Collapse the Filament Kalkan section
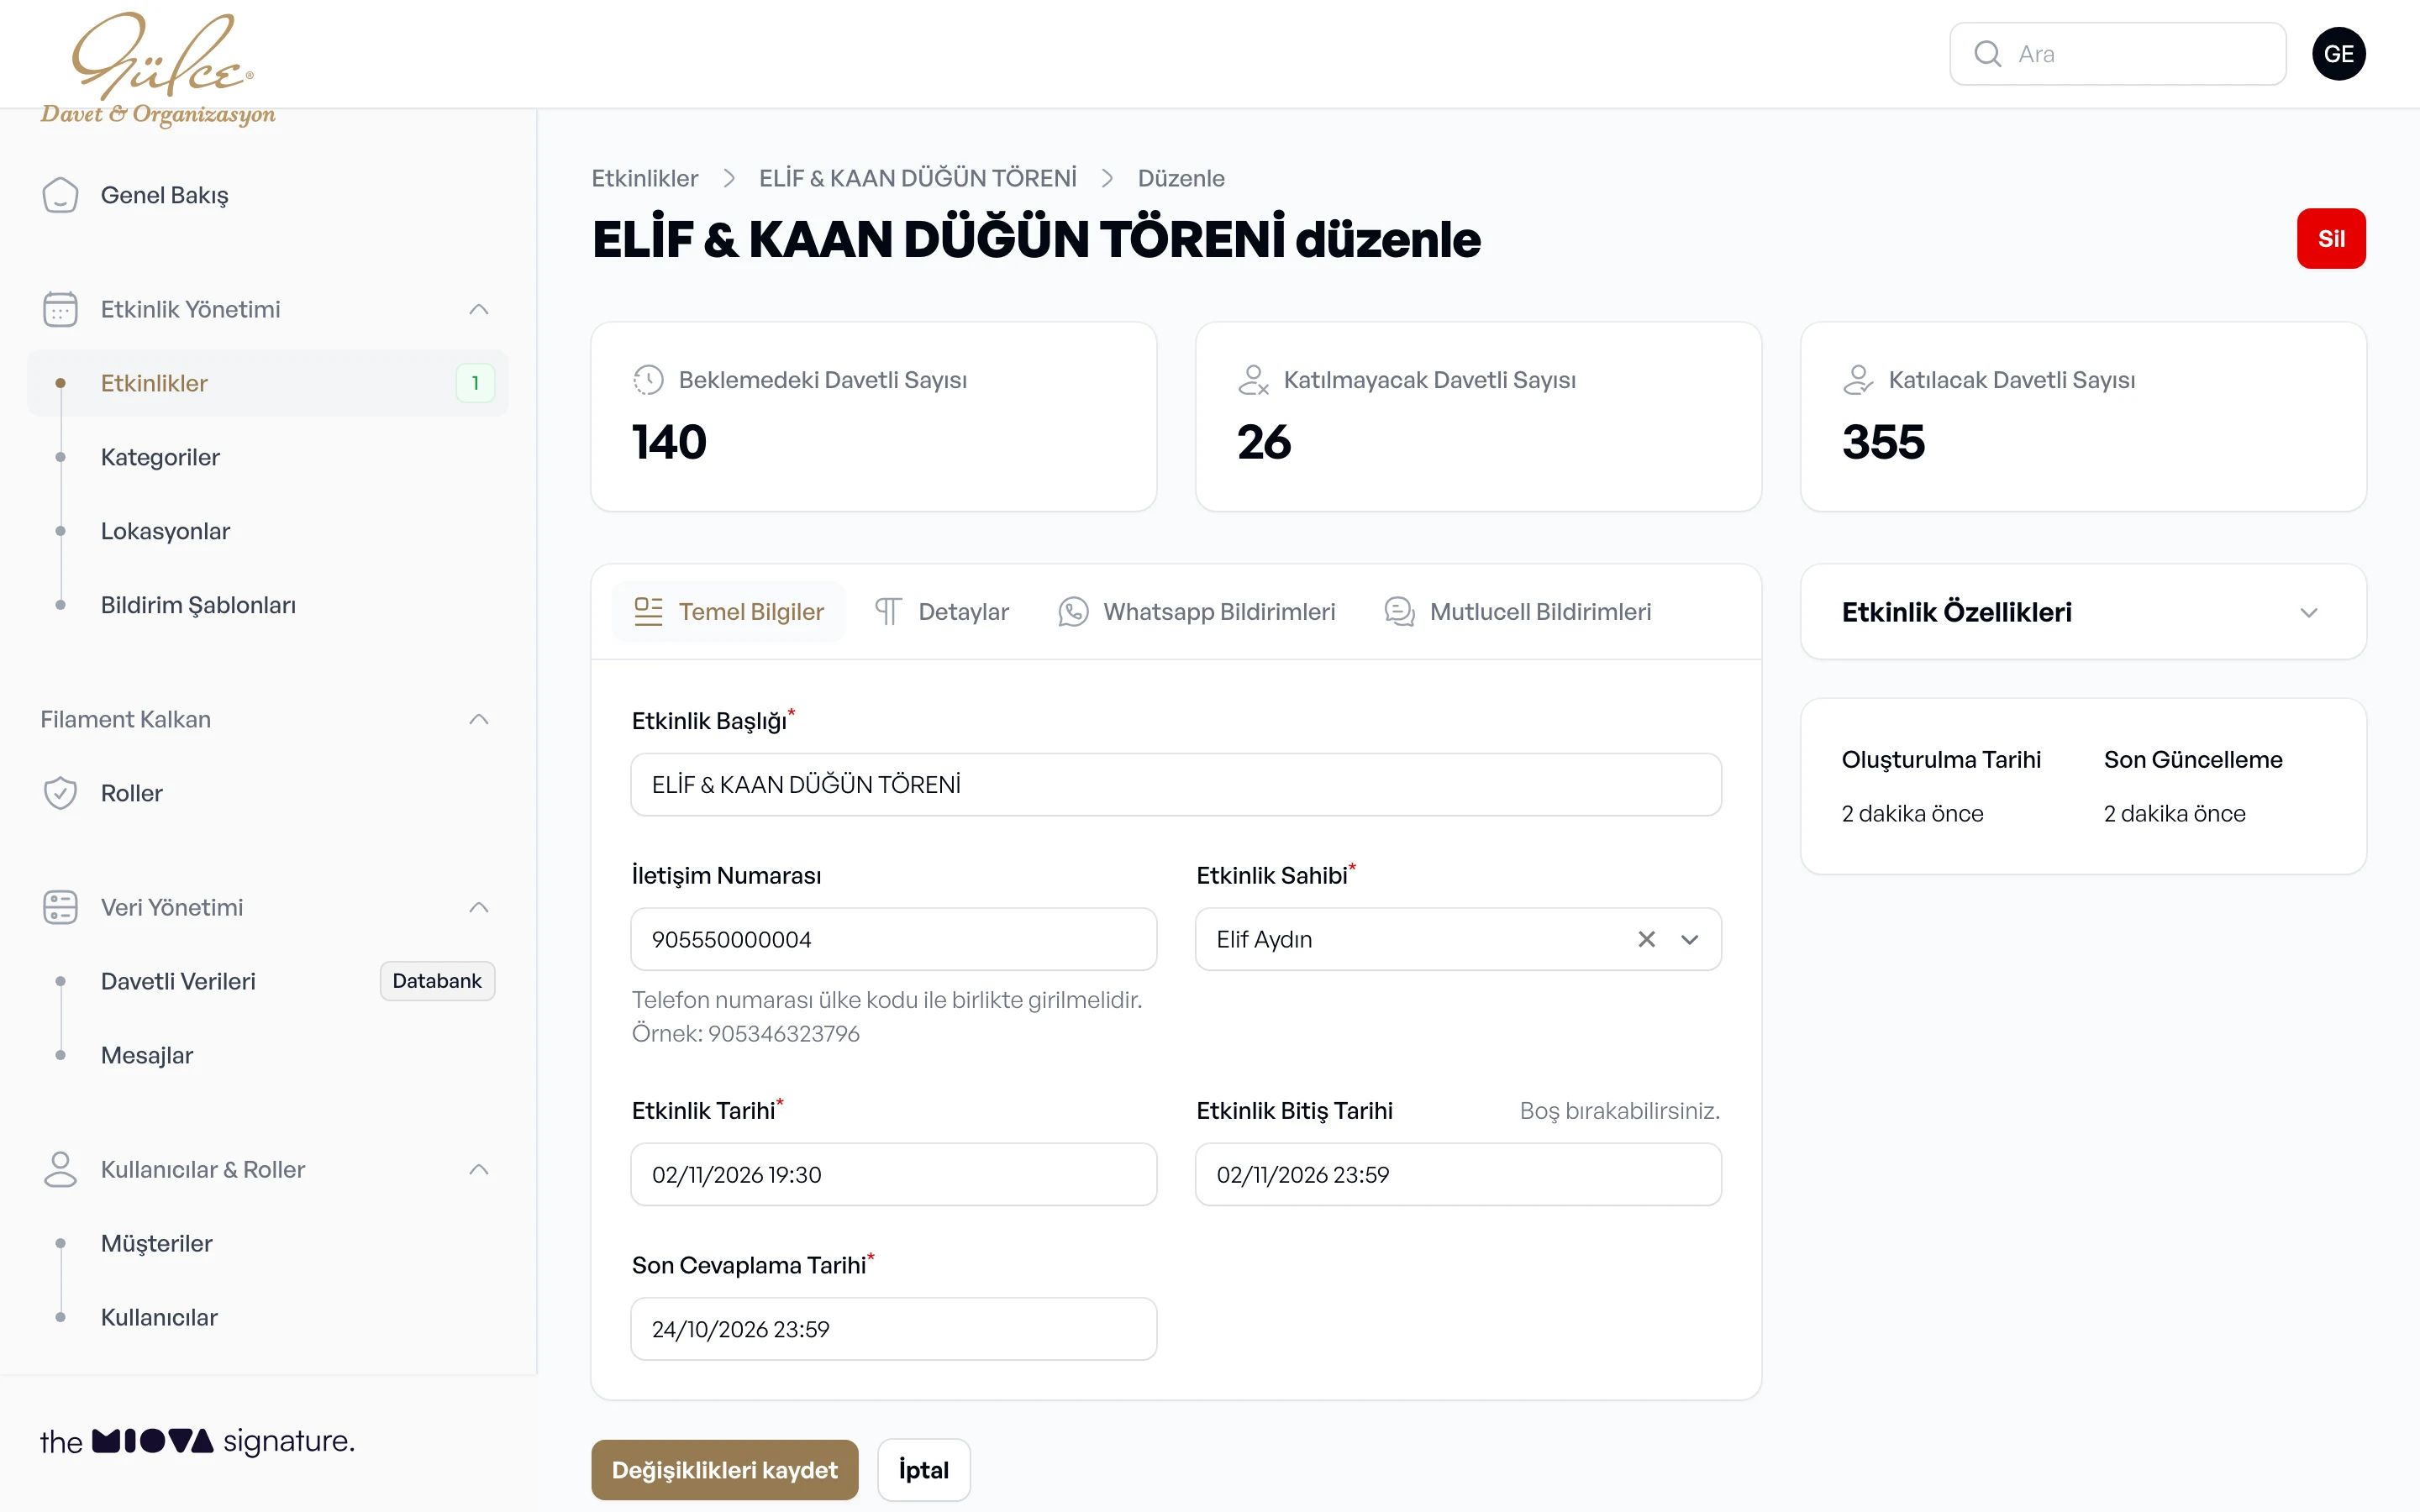 479,719
